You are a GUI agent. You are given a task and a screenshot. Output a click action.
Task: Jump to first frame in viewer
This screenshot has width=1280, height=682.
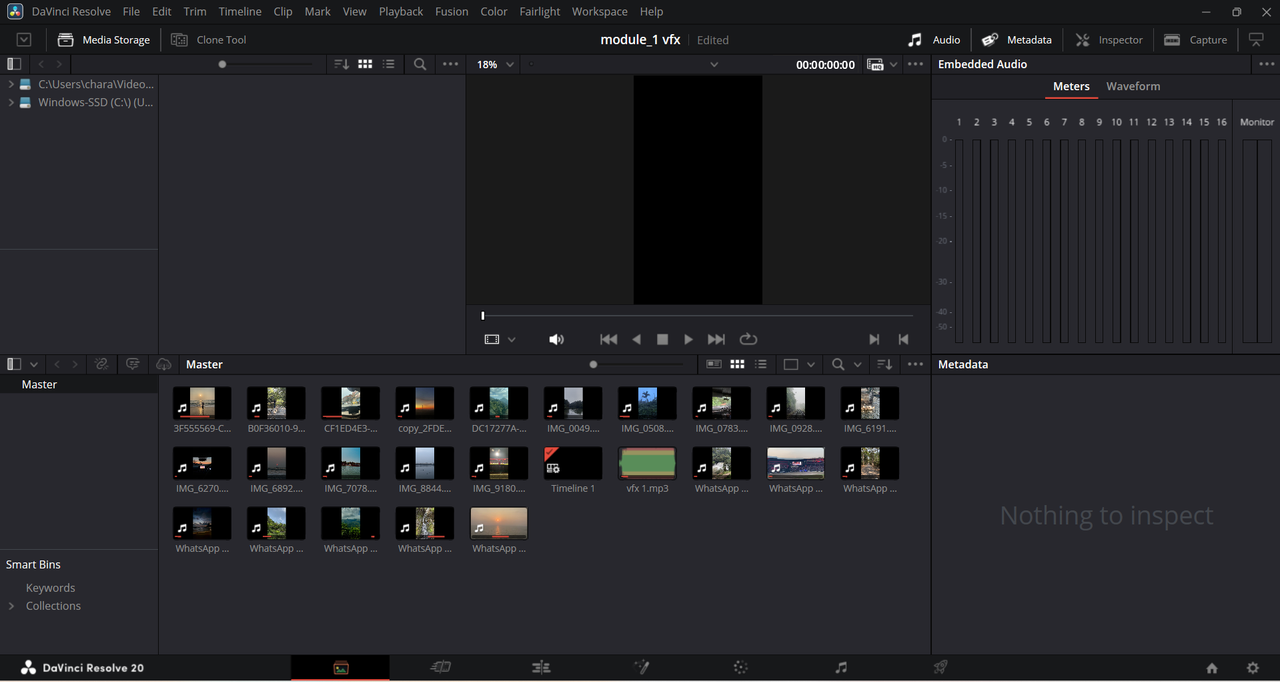[608, 340]
